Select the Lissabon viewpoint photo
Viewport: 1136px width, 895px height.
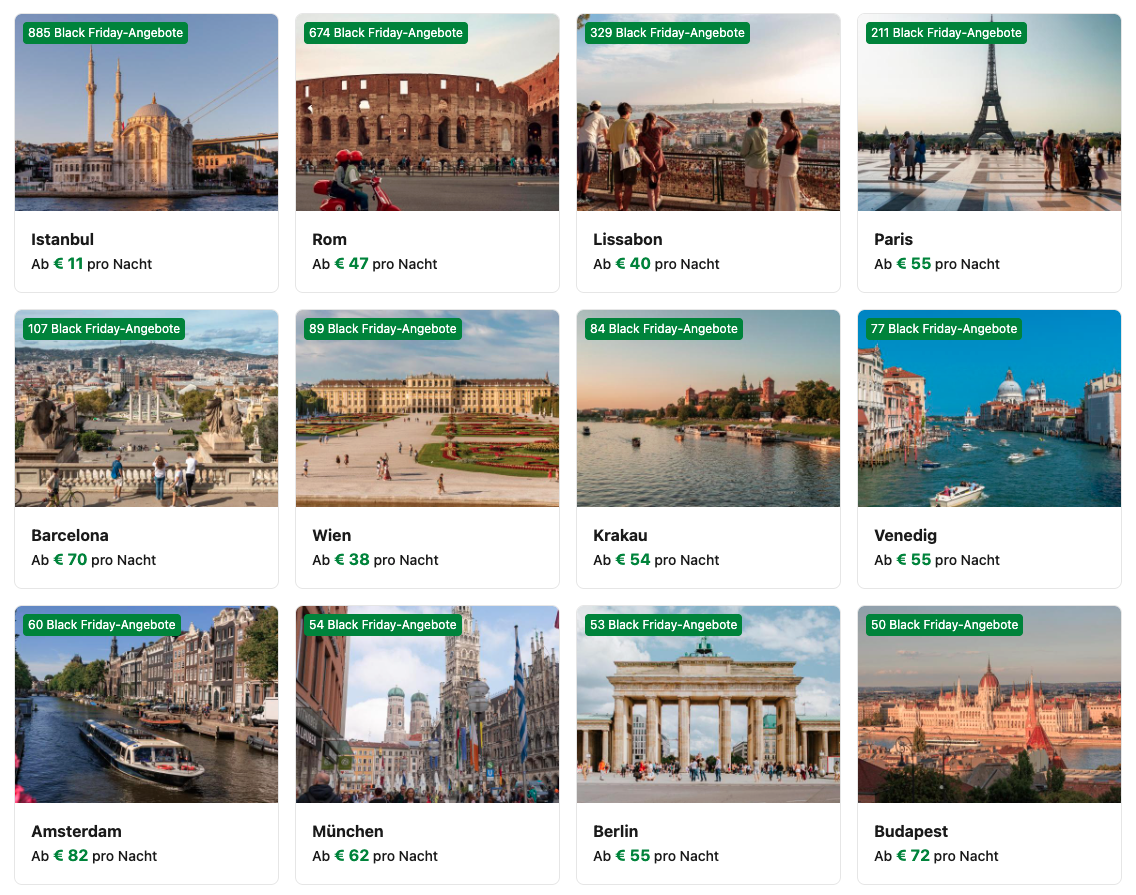coord(709,112)
